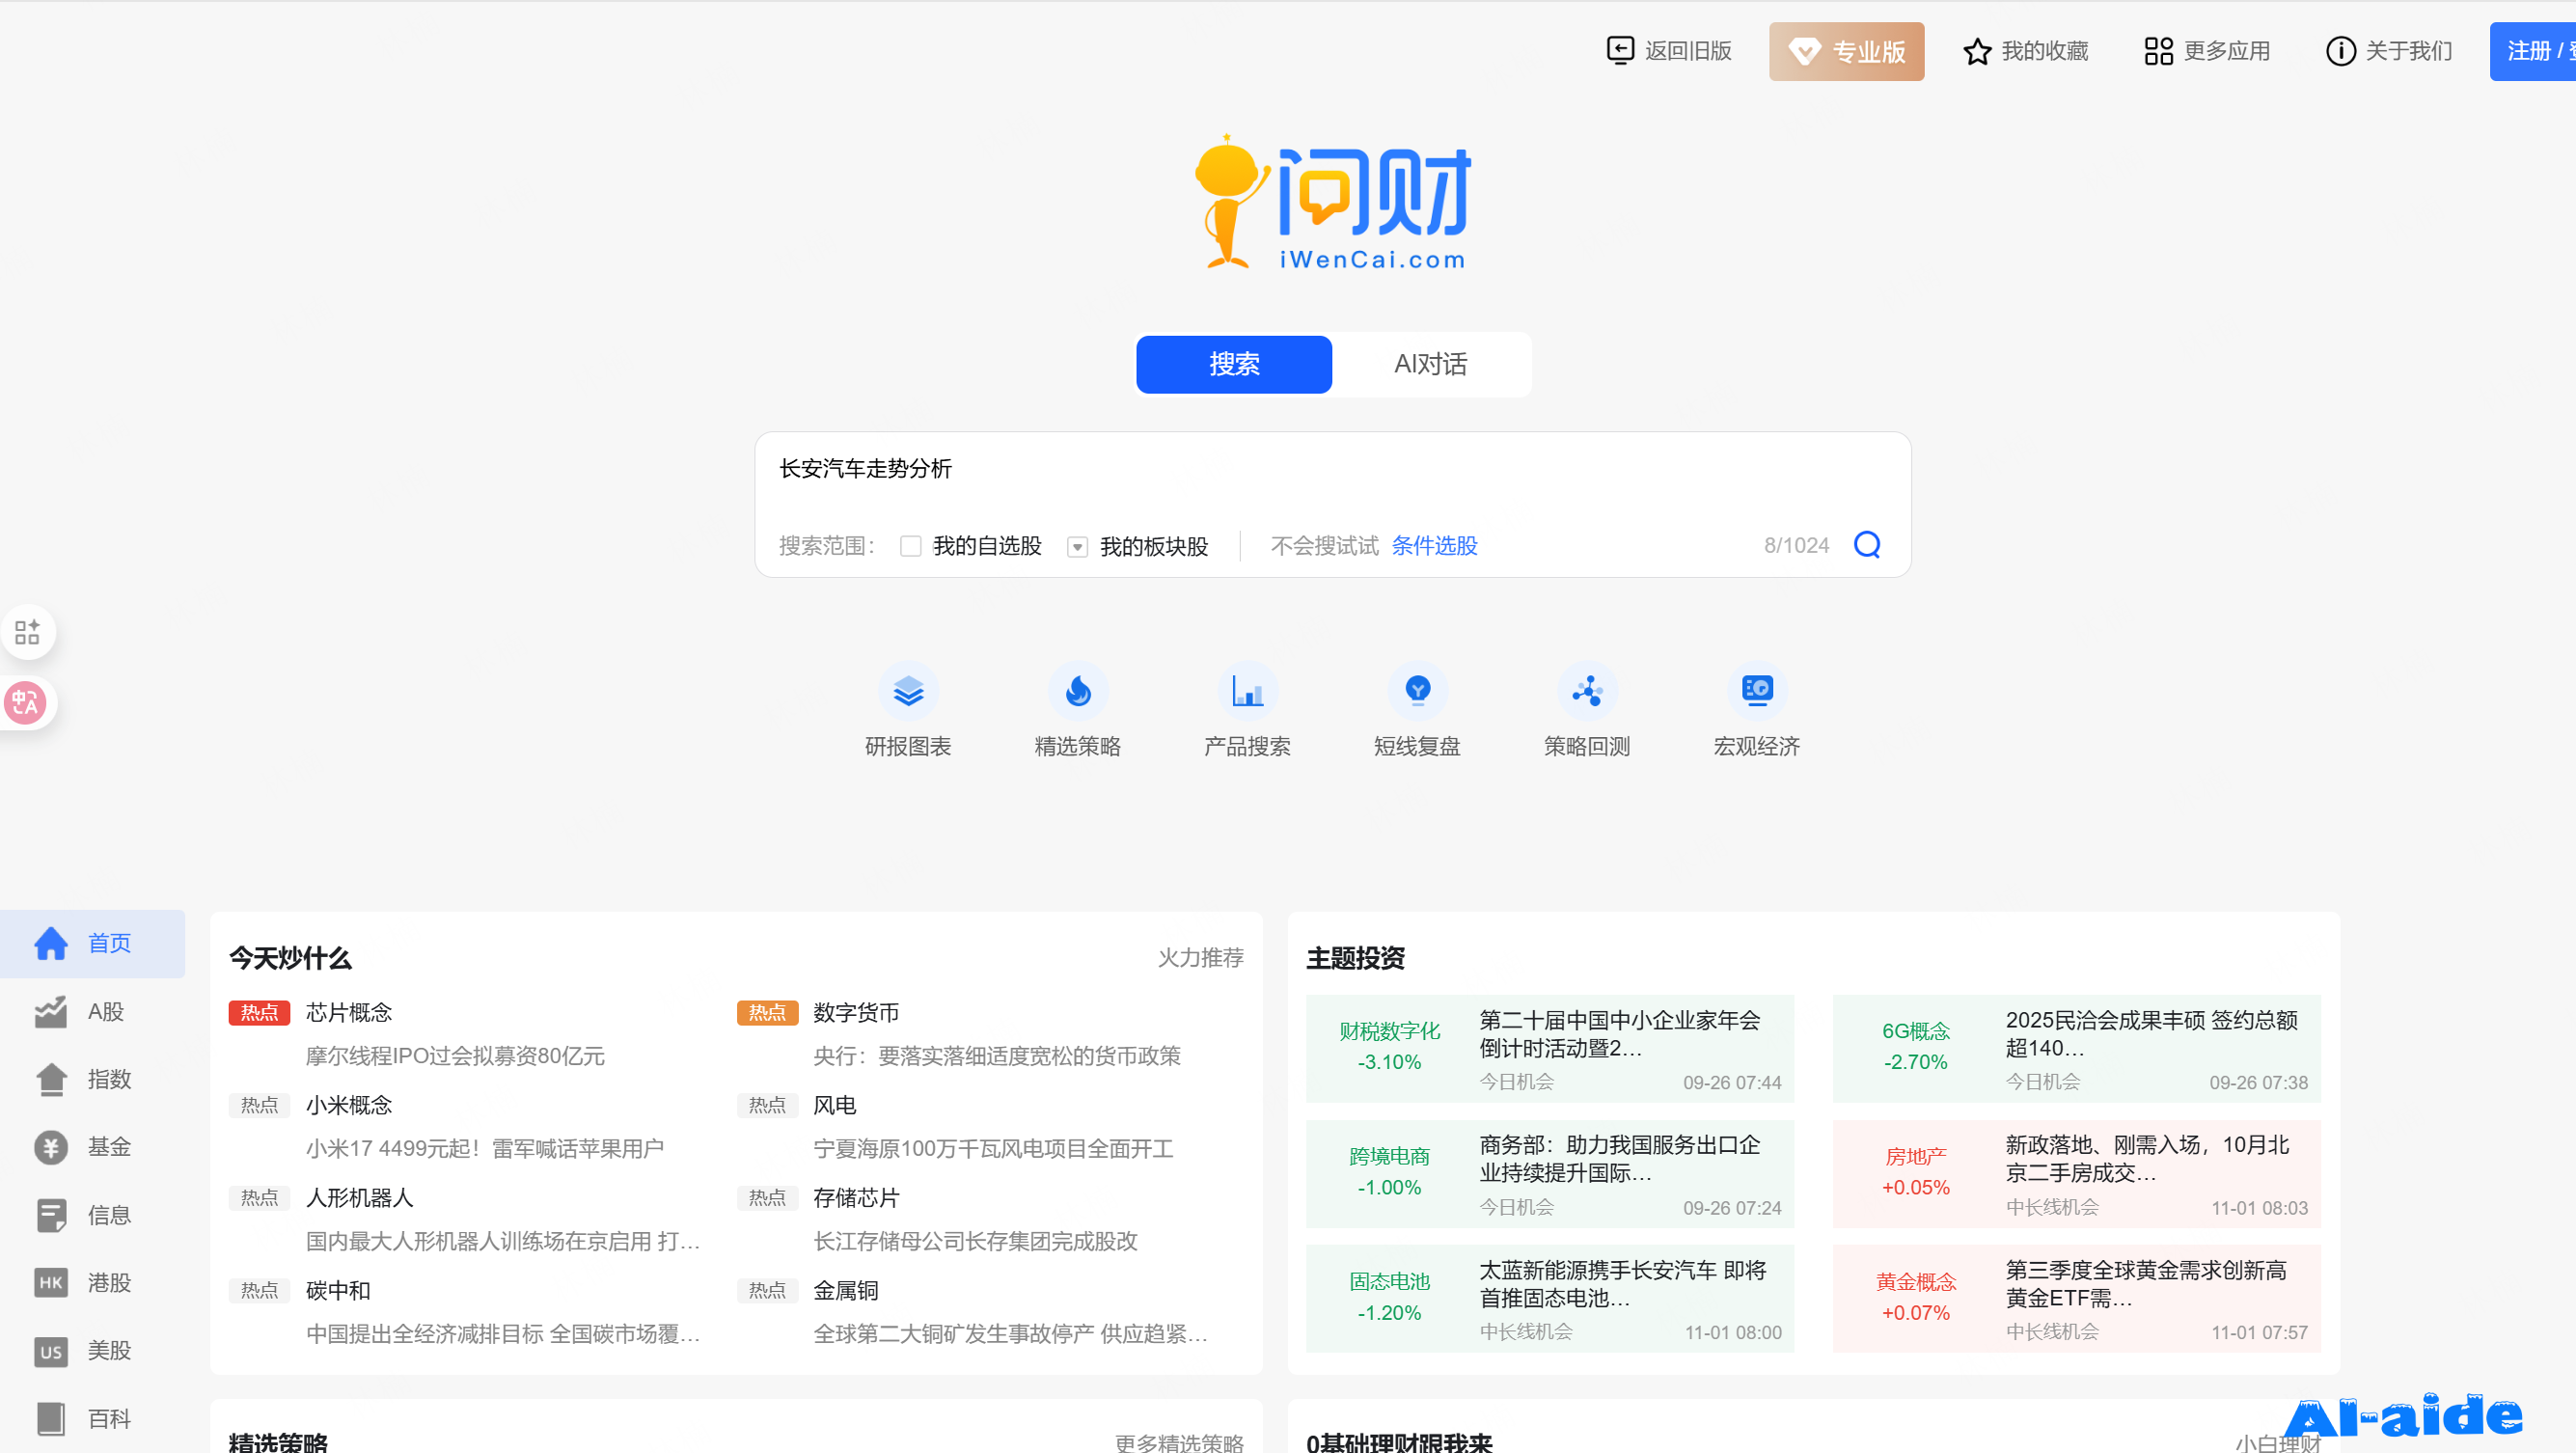The height and width of the screenshot is (1453, 2576).
Task: Open the 短线复盘 icon
Action: tap(1417, 690)
